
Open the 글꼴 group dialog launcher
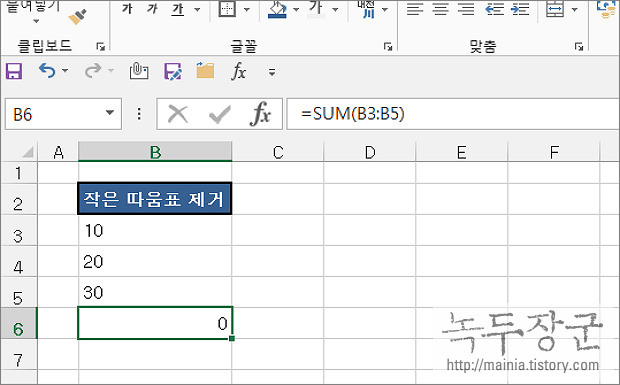(x=388, y=47)
